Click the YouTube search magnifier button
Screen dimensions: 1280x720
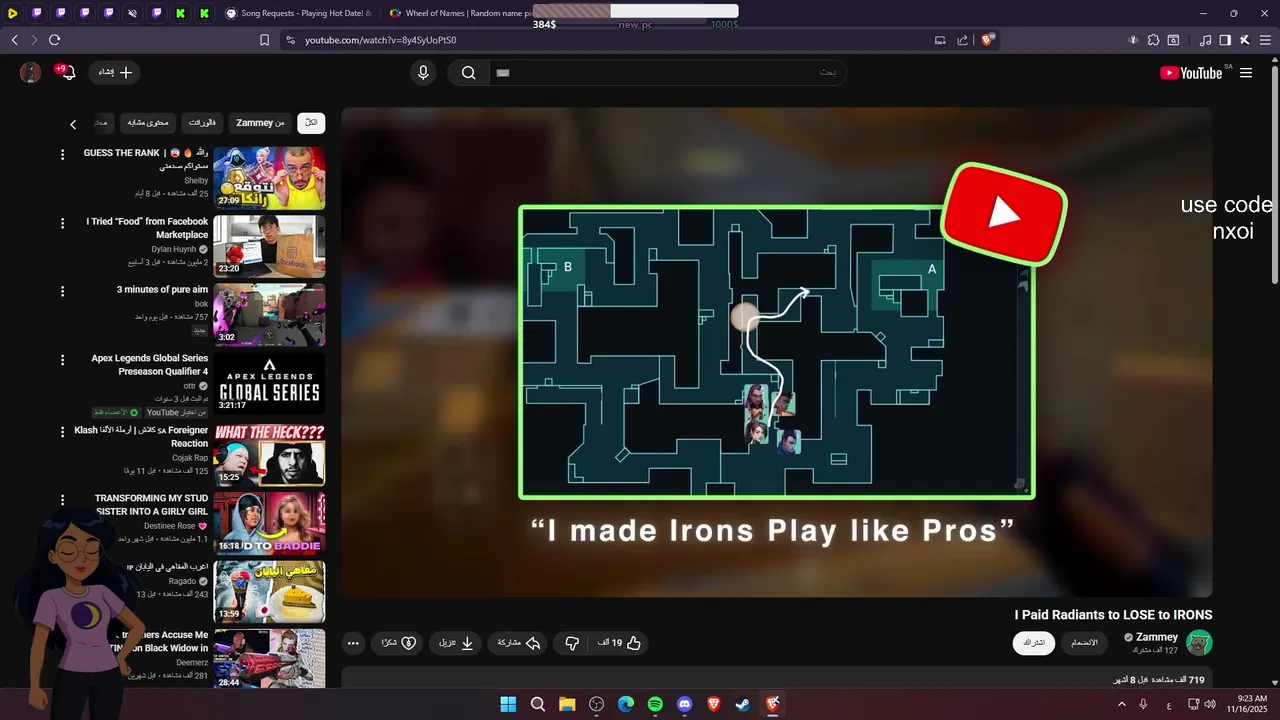point(468,72)
